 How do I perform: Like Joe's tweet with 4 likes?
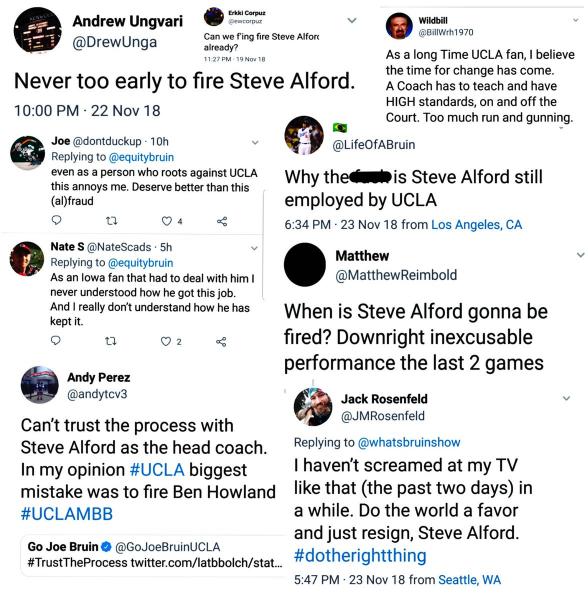[166, 221]
